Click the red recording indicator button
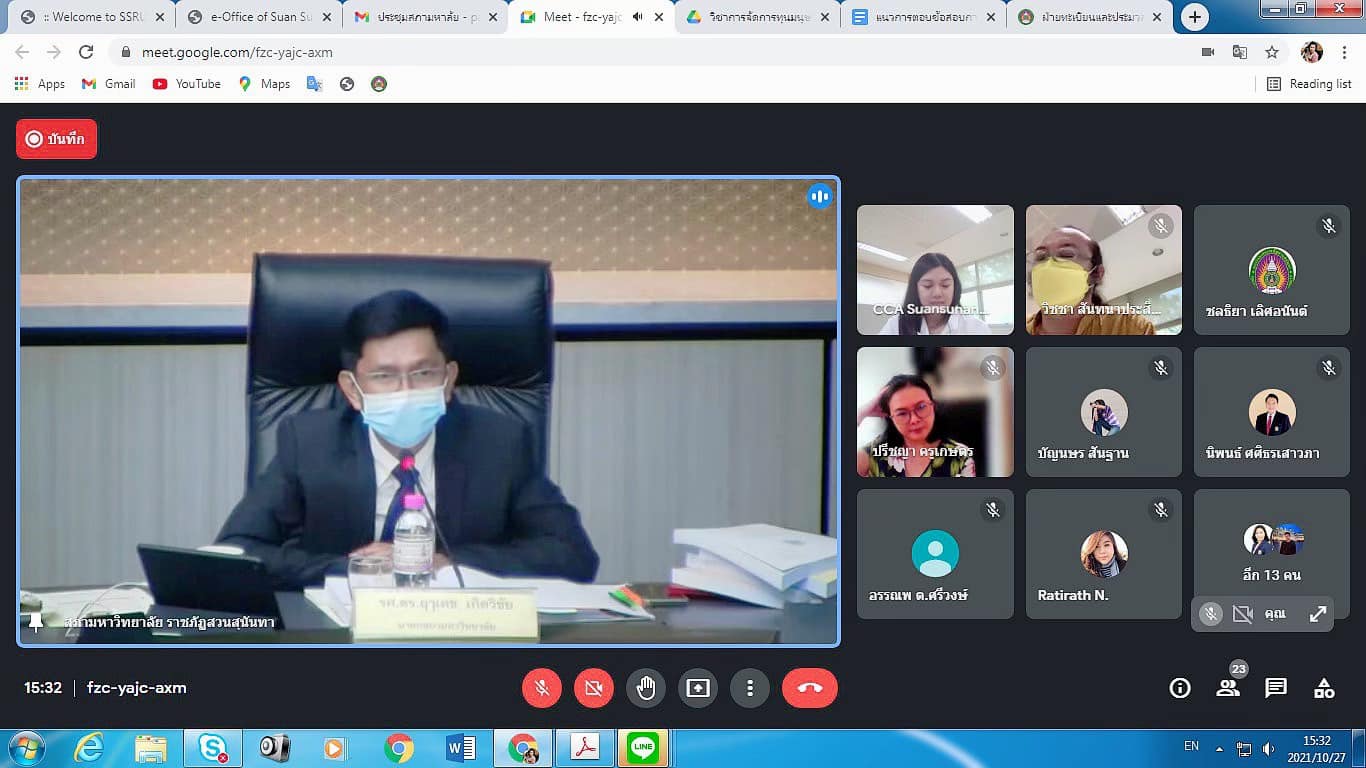 [57, 139]
